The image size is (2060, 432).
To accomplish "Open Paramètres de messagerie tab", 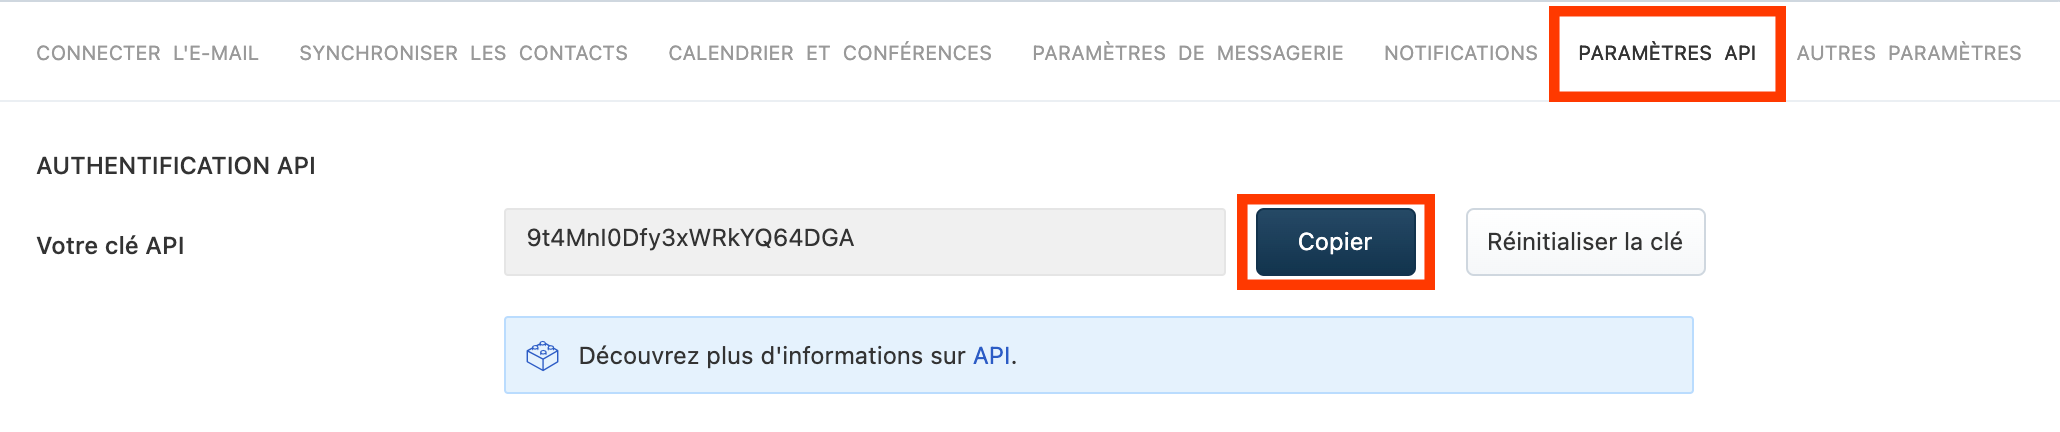I will 1188,53.
